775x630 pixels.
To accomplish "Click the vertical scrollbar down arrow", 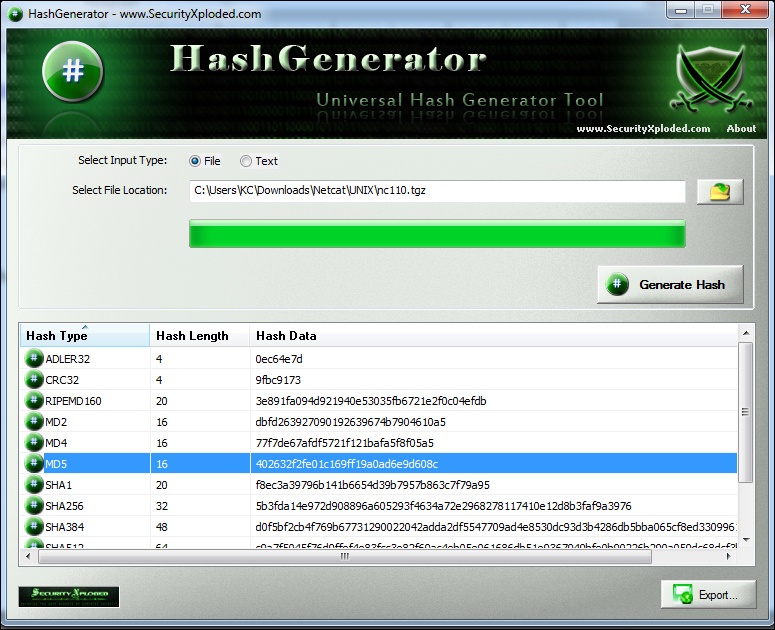I will tap(746, 540).
